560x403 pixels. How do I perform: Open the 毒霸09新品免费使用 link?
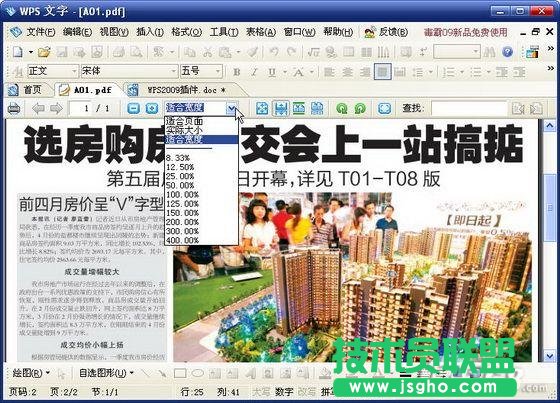[465, 33]
